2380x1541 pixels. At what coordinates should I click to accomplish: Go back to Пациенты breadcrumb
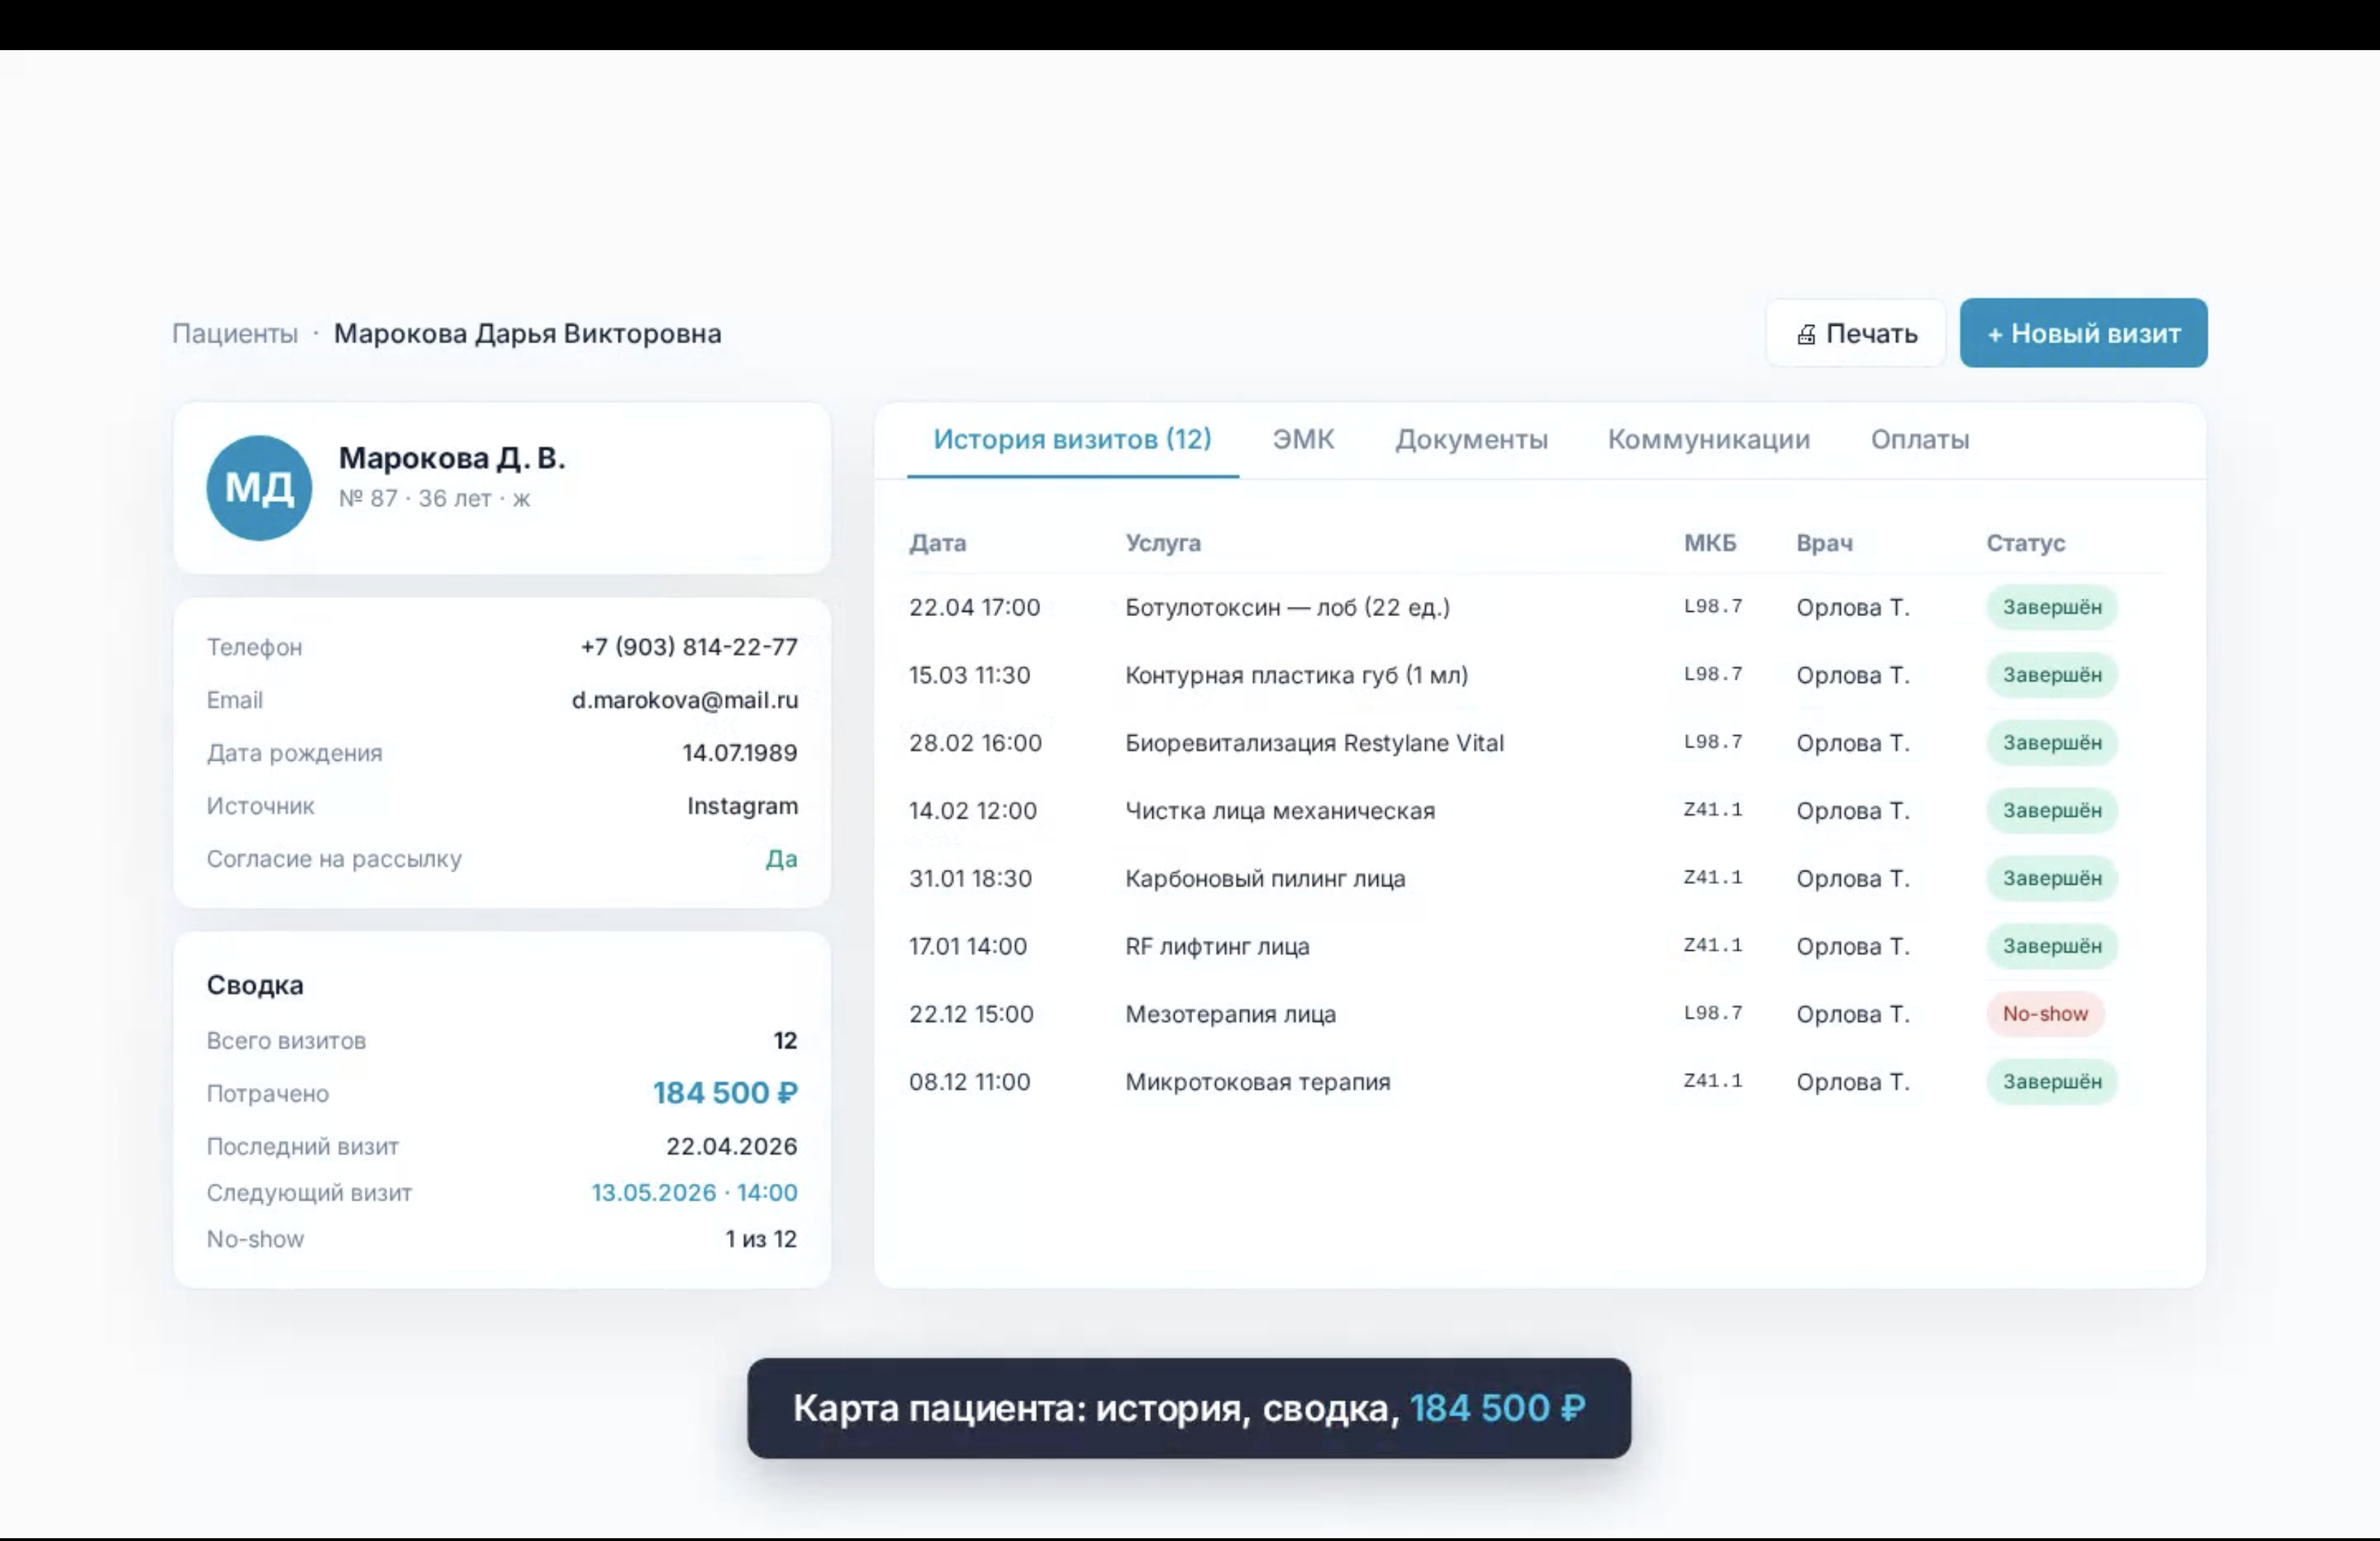(235, 333)
